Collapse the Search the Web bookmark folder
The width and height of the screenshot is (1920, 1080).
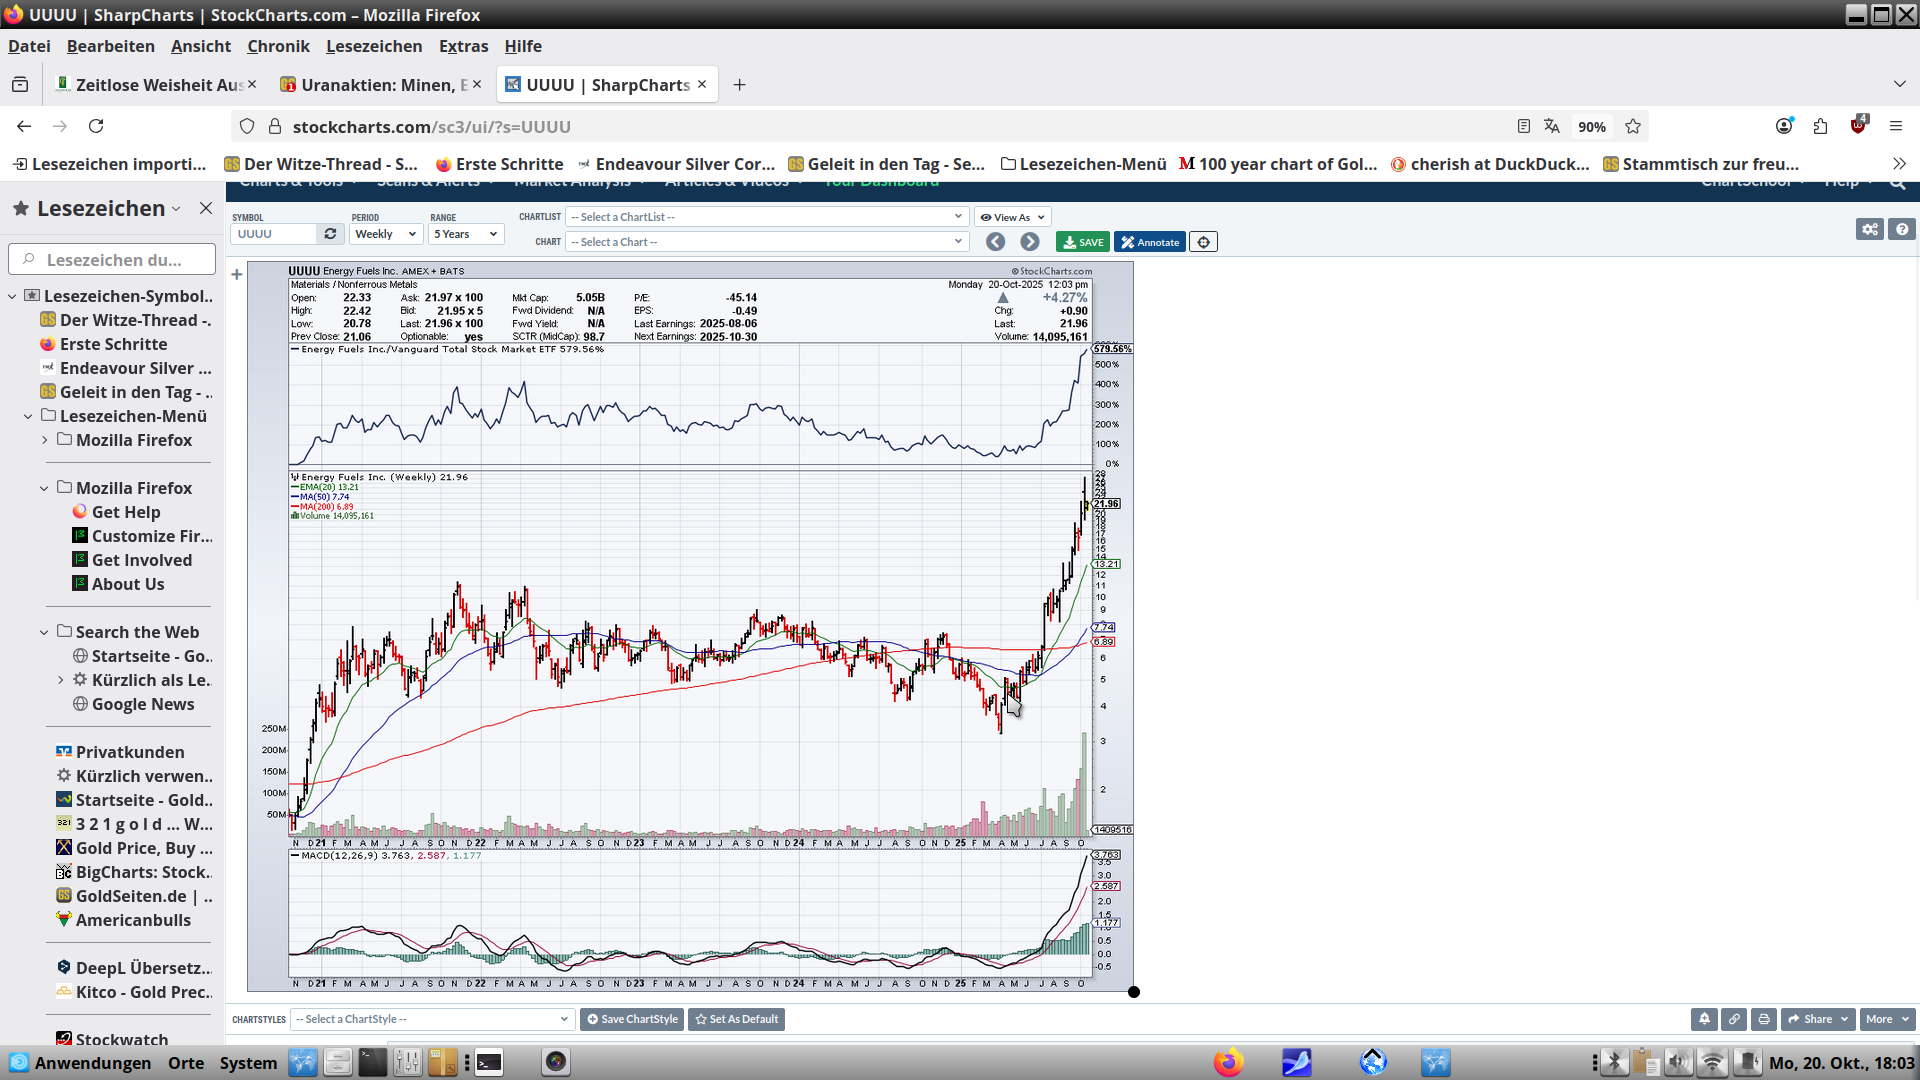coord(44,632)
